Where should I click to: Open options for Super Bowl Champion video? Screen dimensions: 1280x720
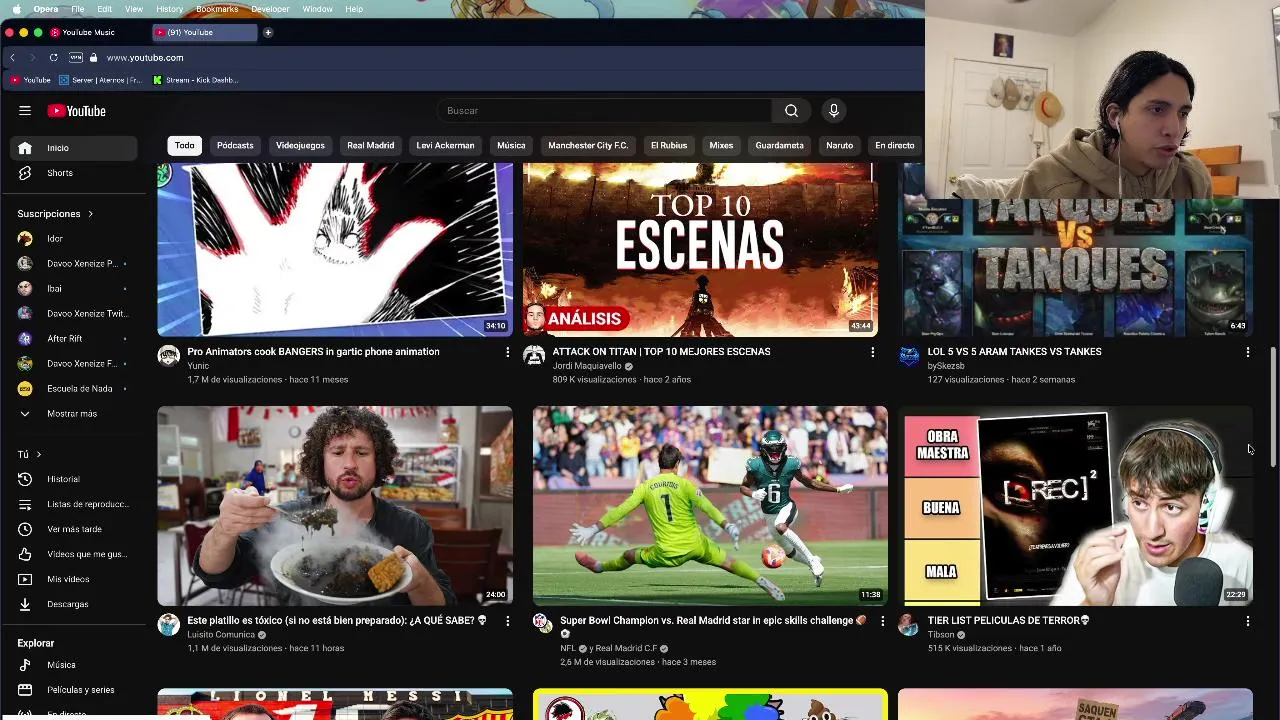882,621
